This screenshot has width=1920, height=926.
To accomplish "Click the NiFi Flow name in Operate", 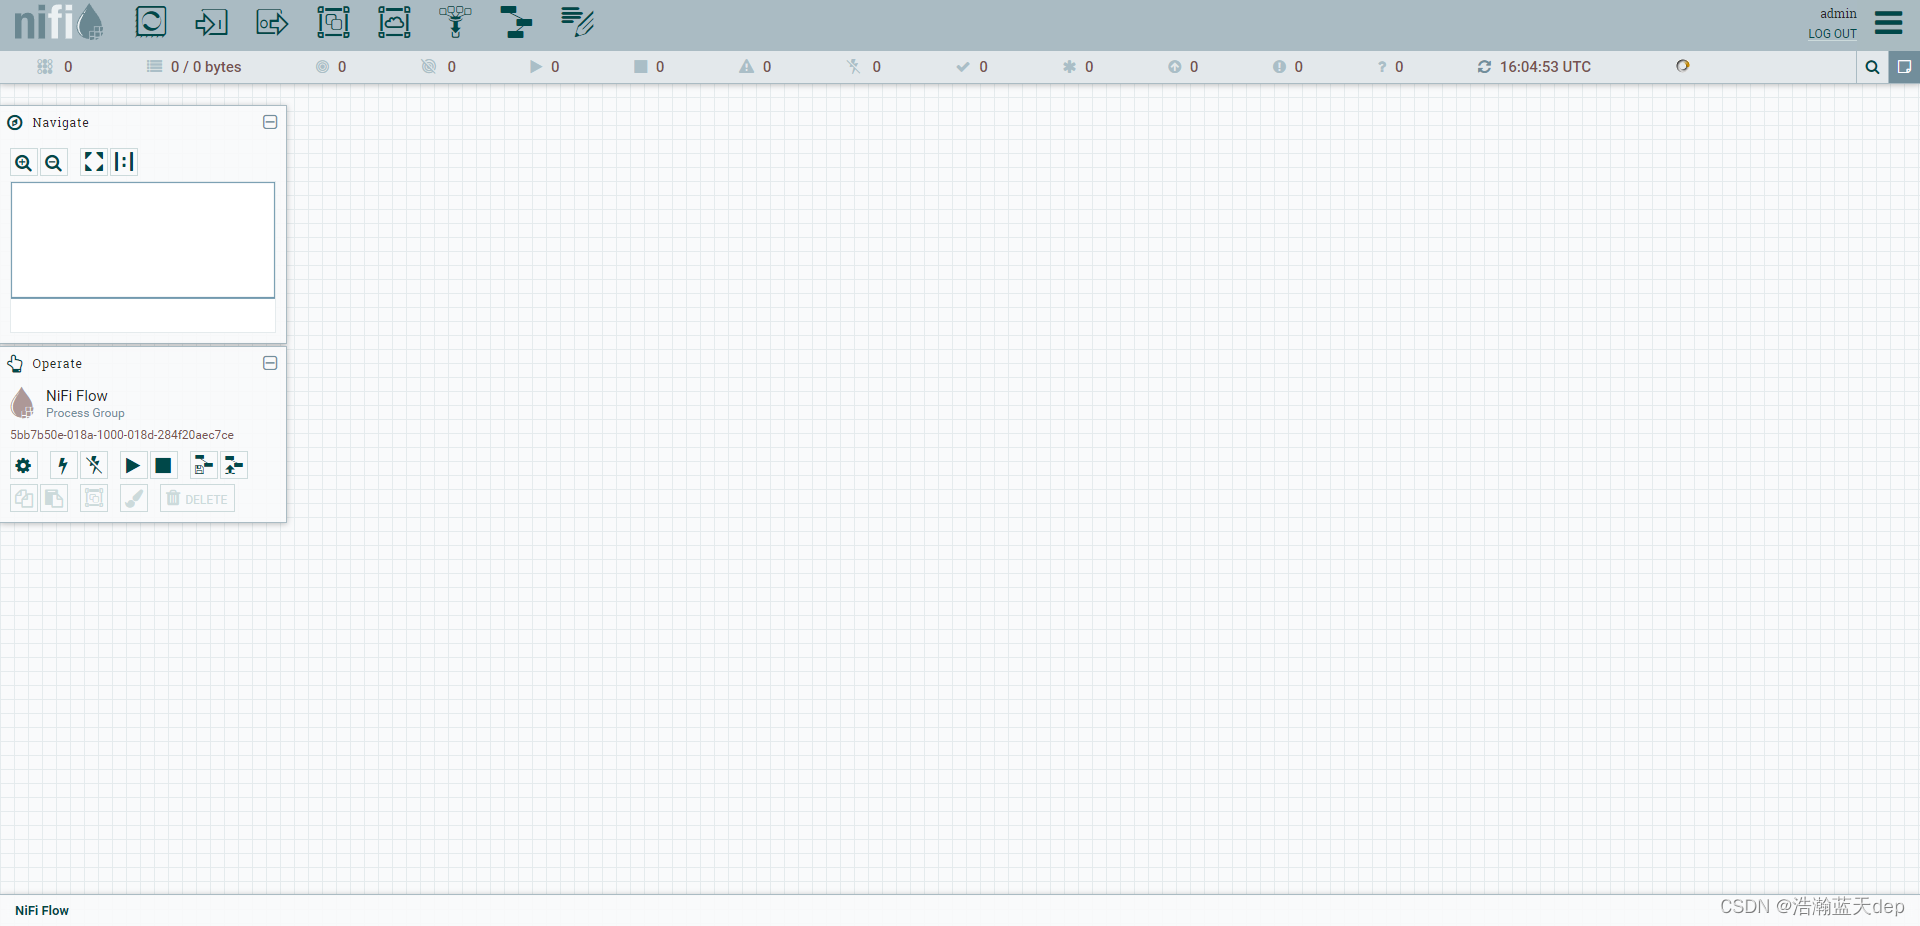I will pyautogui.click(x=77, y=396).
